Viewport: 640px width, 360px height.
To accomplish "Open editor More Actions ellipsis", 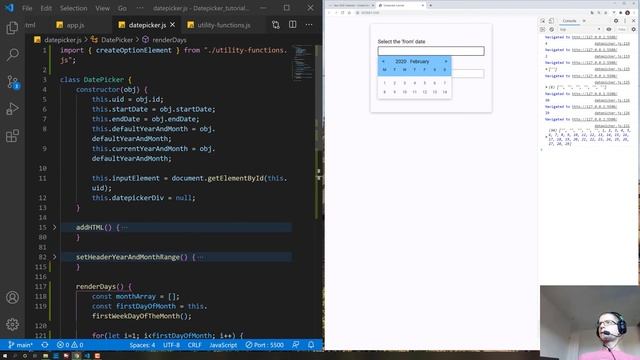I will click(309, 25).
